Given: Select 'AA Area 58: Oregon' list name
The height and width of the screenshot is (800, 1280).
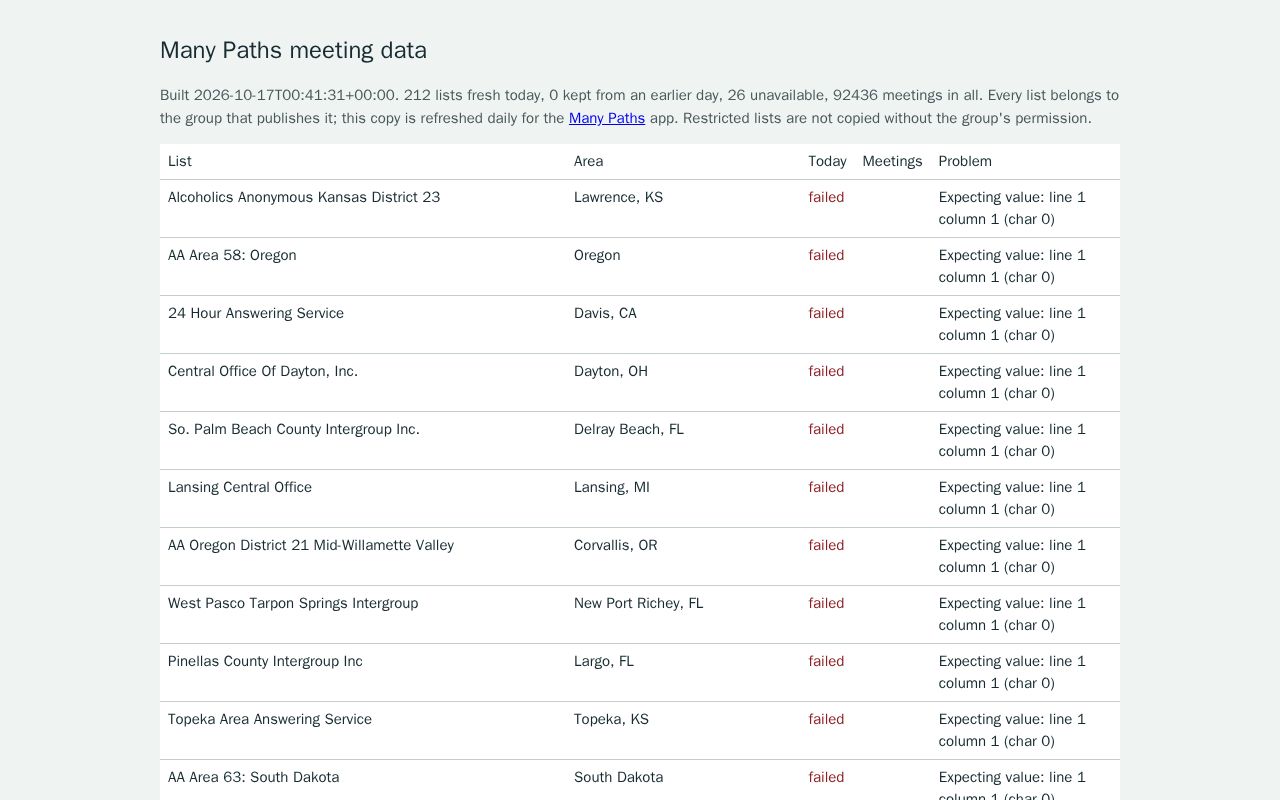Looking at the screenshot, I should click(232, 255).
